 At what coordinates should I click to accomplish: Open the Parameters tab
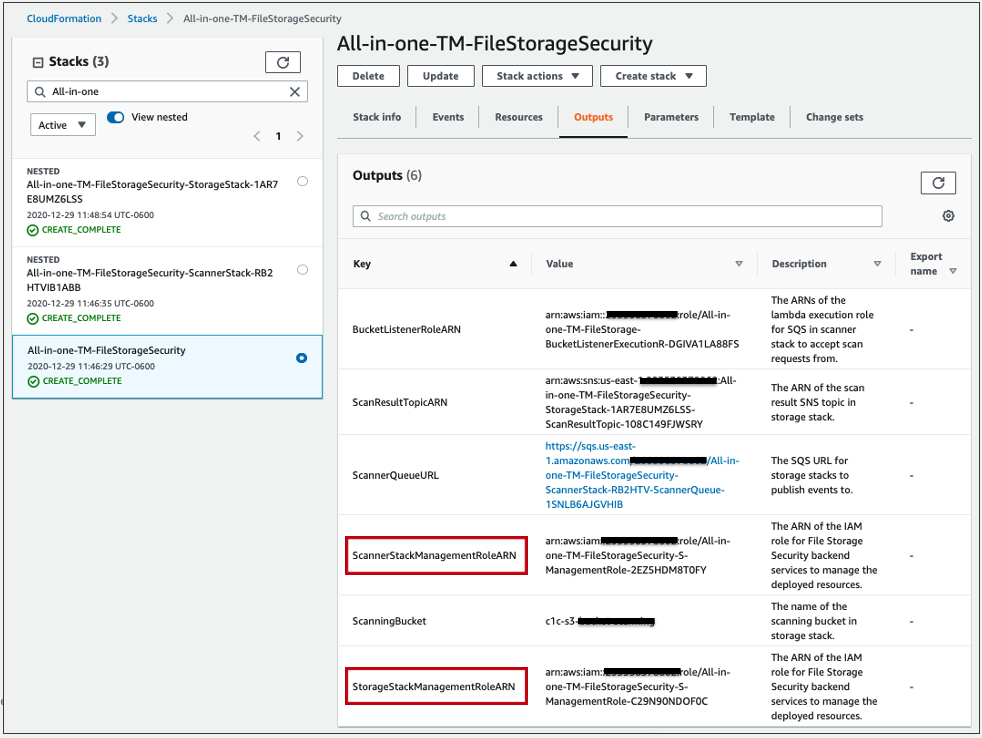[x=671, y=117]
